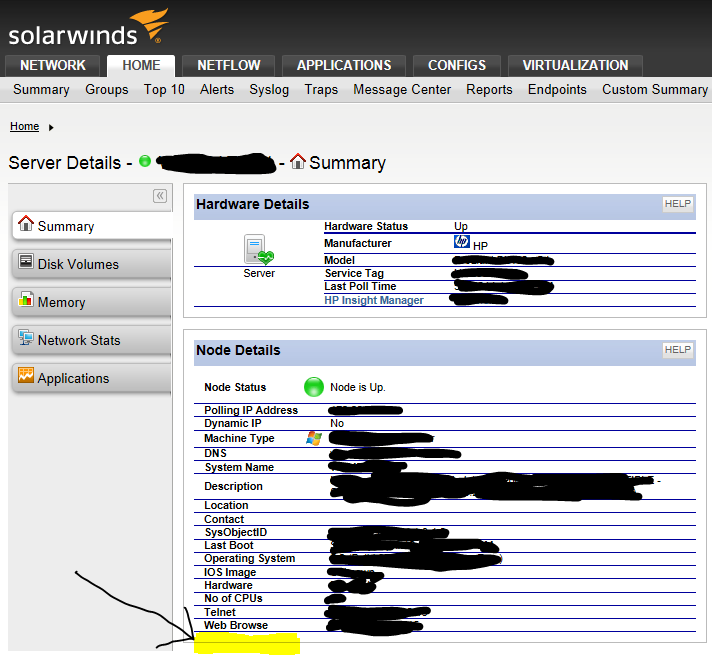This screenshot has height=655, width=712.
Task: Open the Memory sidebar view
Action: pos(92,302)
